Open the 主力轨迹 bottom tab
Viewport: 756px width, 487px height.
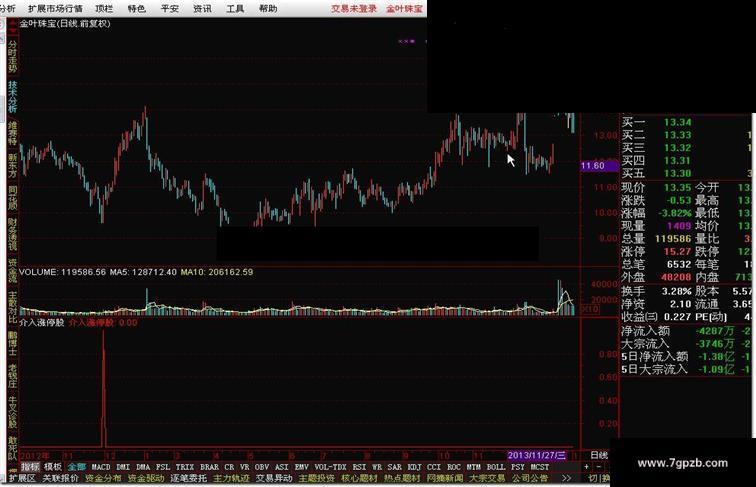point(231,478)
